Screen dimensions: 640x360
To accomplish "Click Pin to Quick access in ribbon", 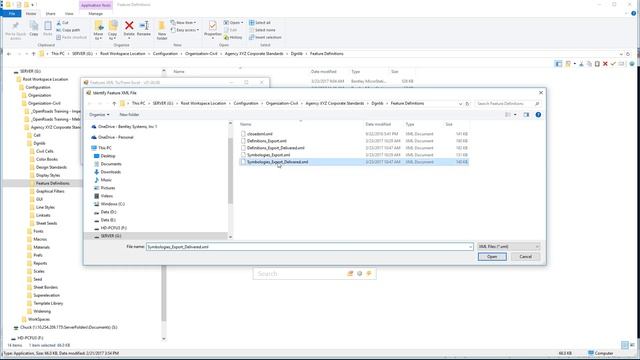I will 16,31.
